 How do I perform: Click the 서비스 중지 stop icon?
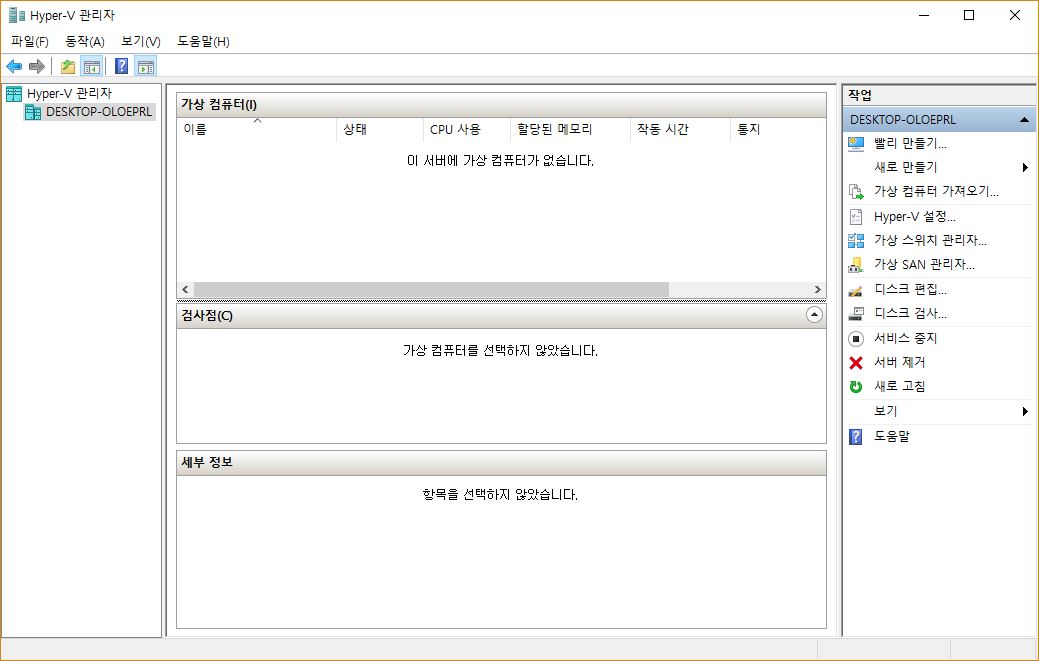tap(856, 338)
